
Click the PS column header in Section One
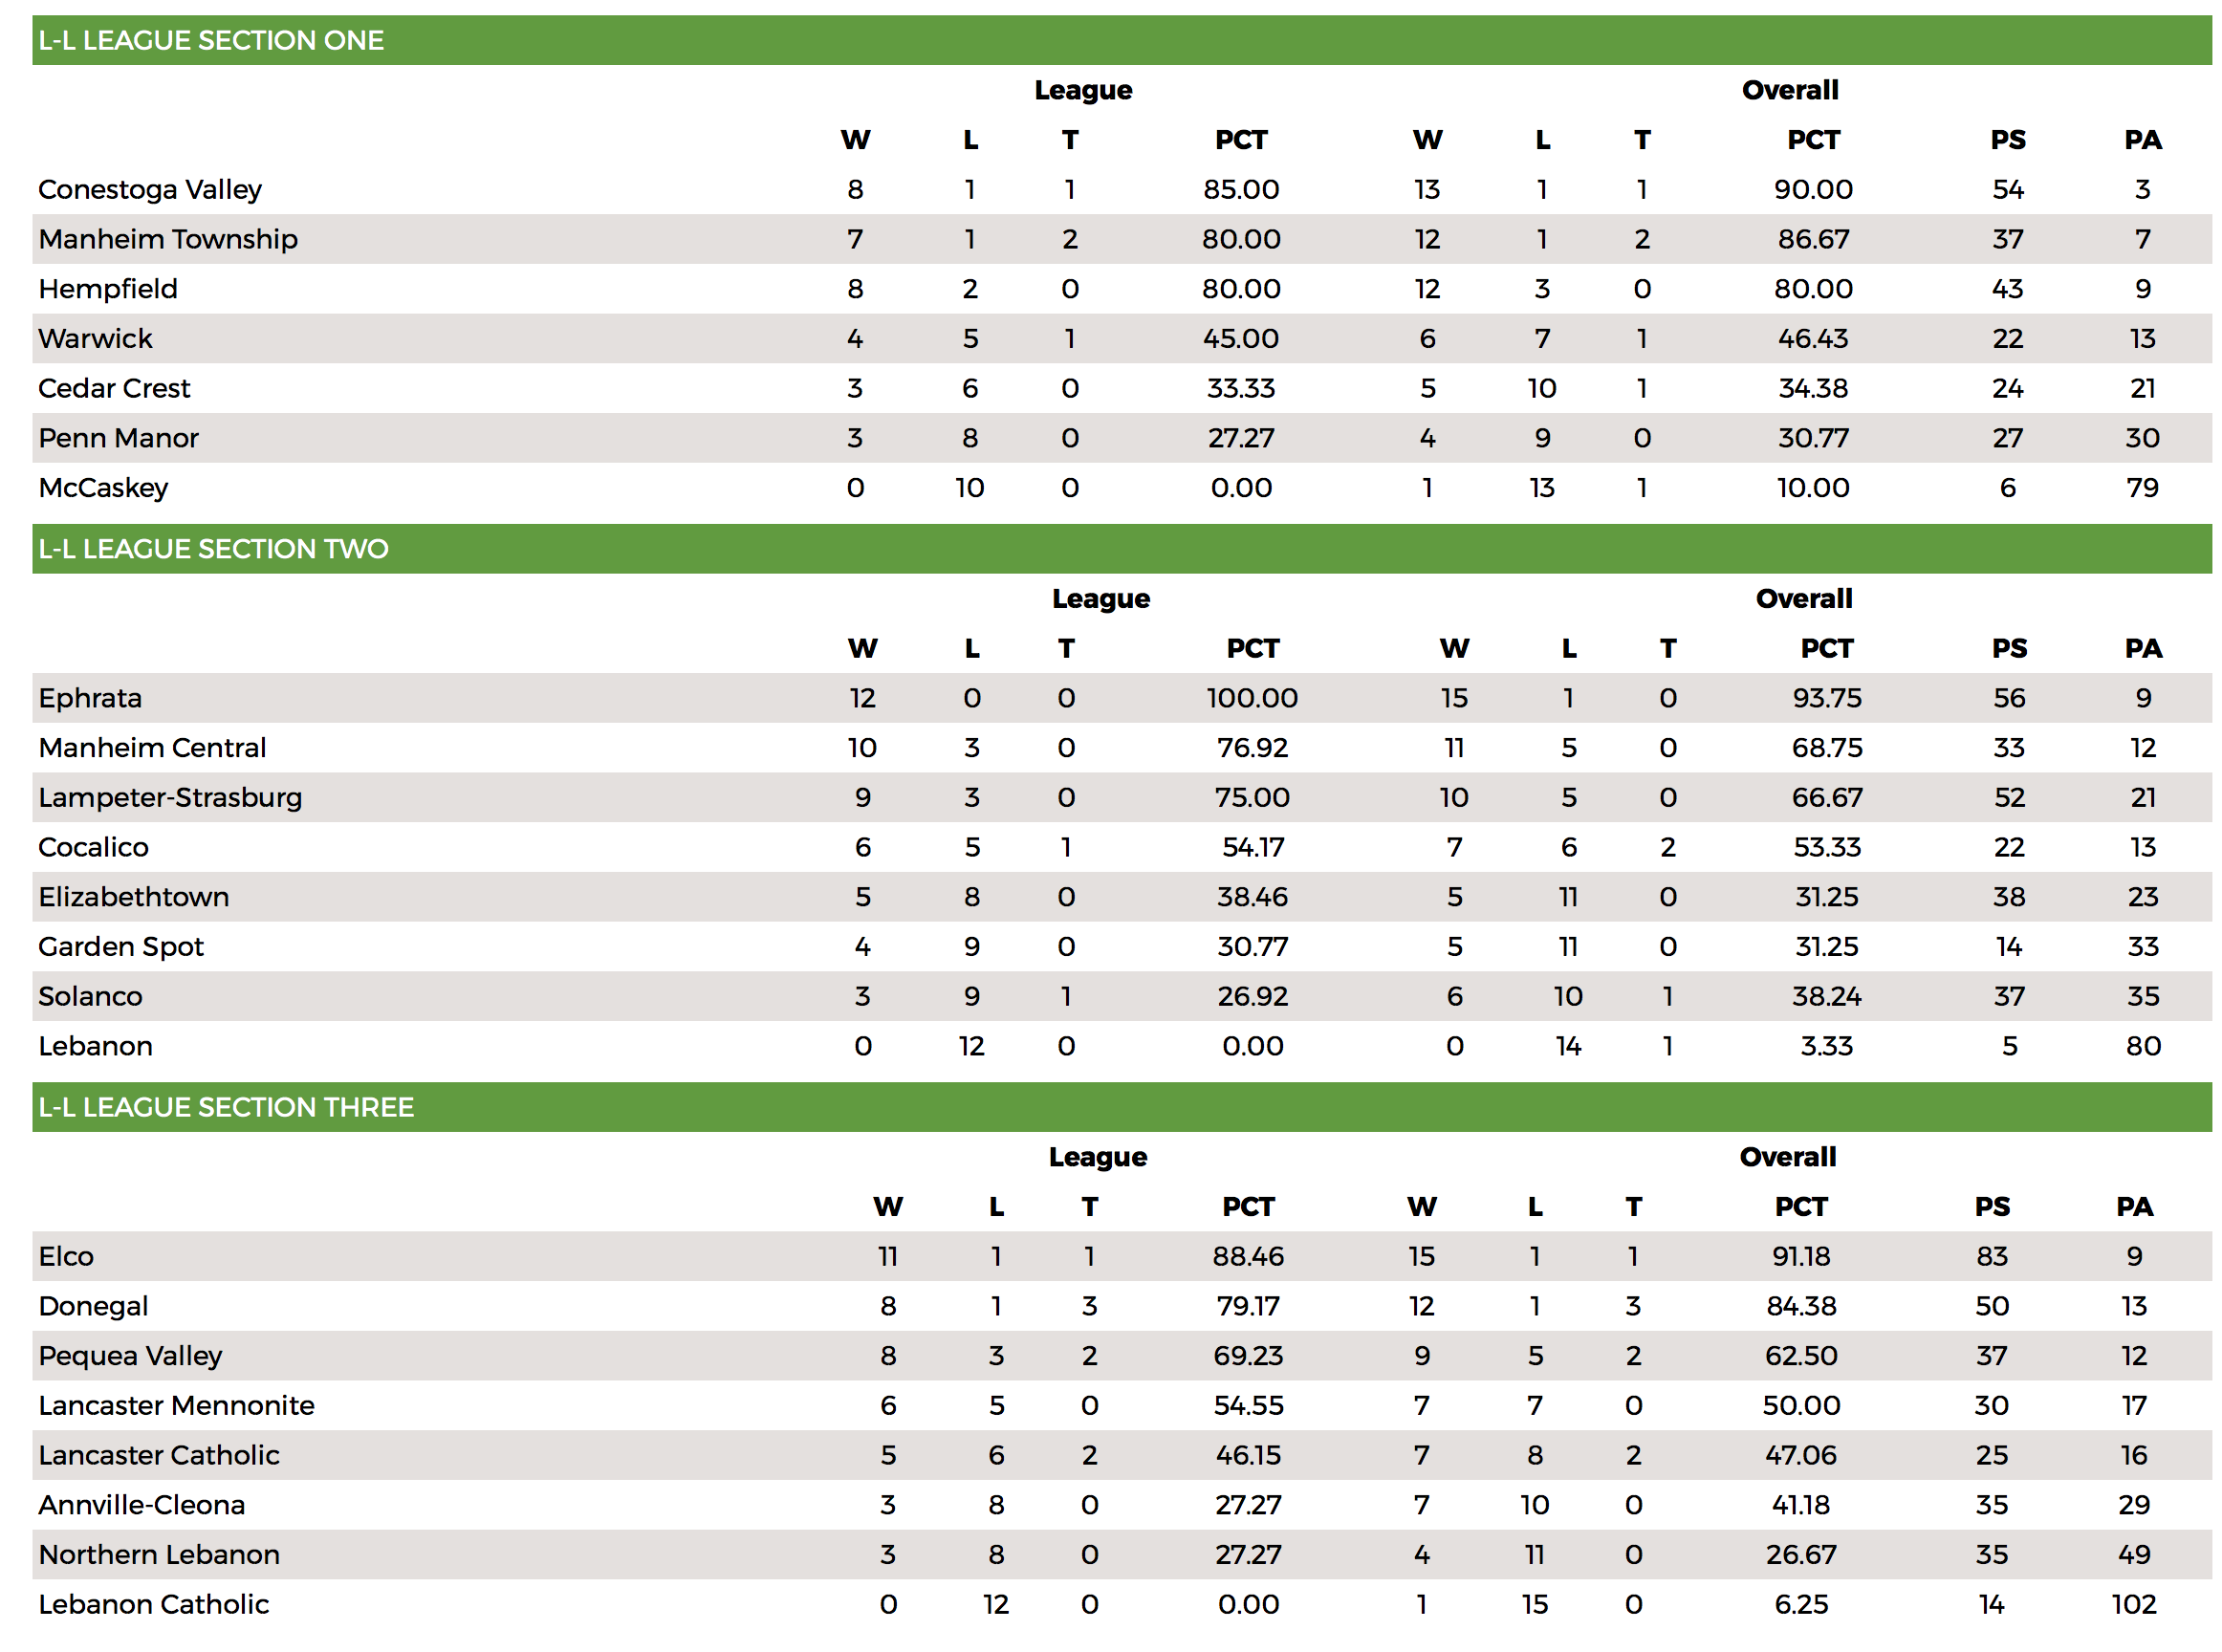(2007, 140)
